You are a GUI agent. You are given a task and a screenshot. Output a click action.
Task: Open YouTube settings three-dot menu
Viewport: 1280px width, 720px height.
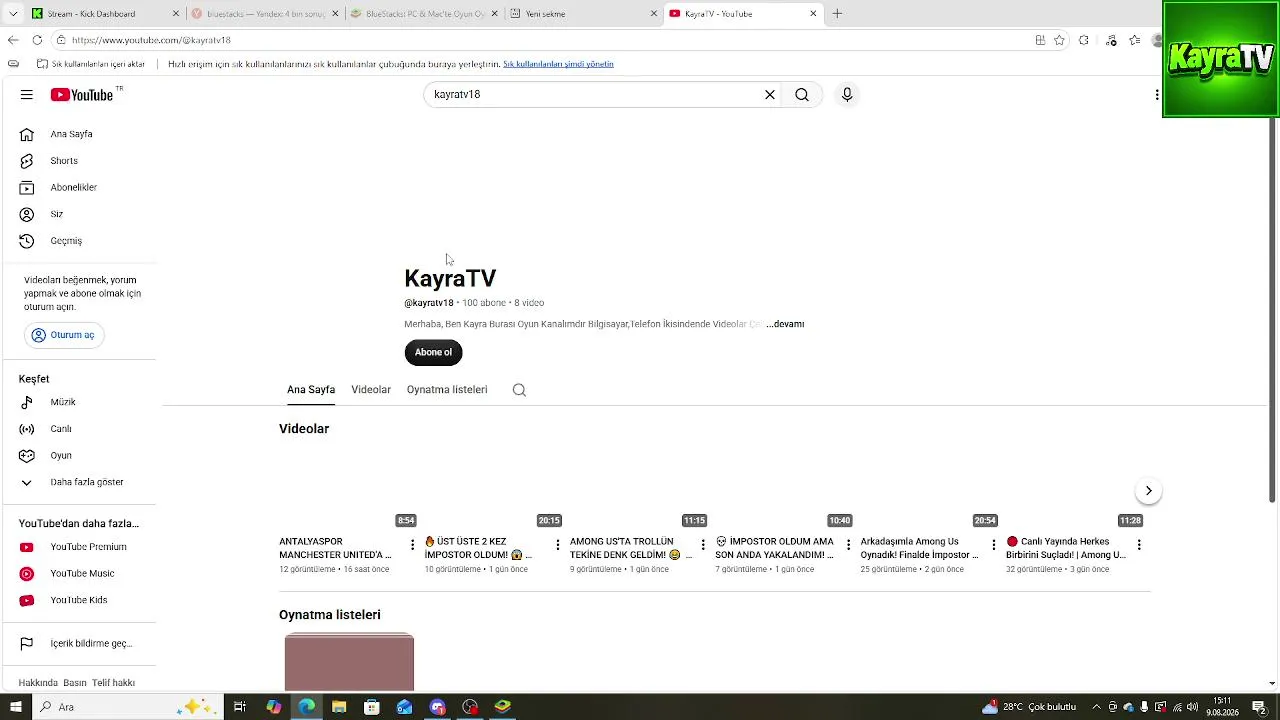pyautogui.click(x=1157, y=95)
